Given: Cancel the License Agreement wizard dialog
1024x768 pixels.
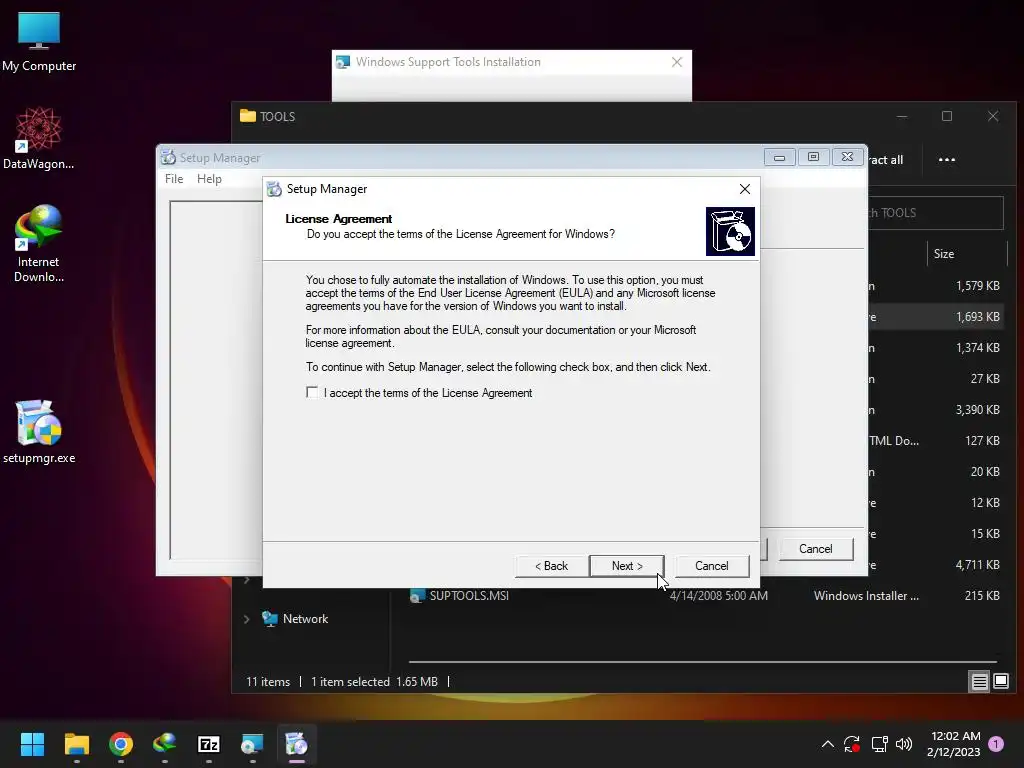Looking at the screenshot, I should 711,566.
